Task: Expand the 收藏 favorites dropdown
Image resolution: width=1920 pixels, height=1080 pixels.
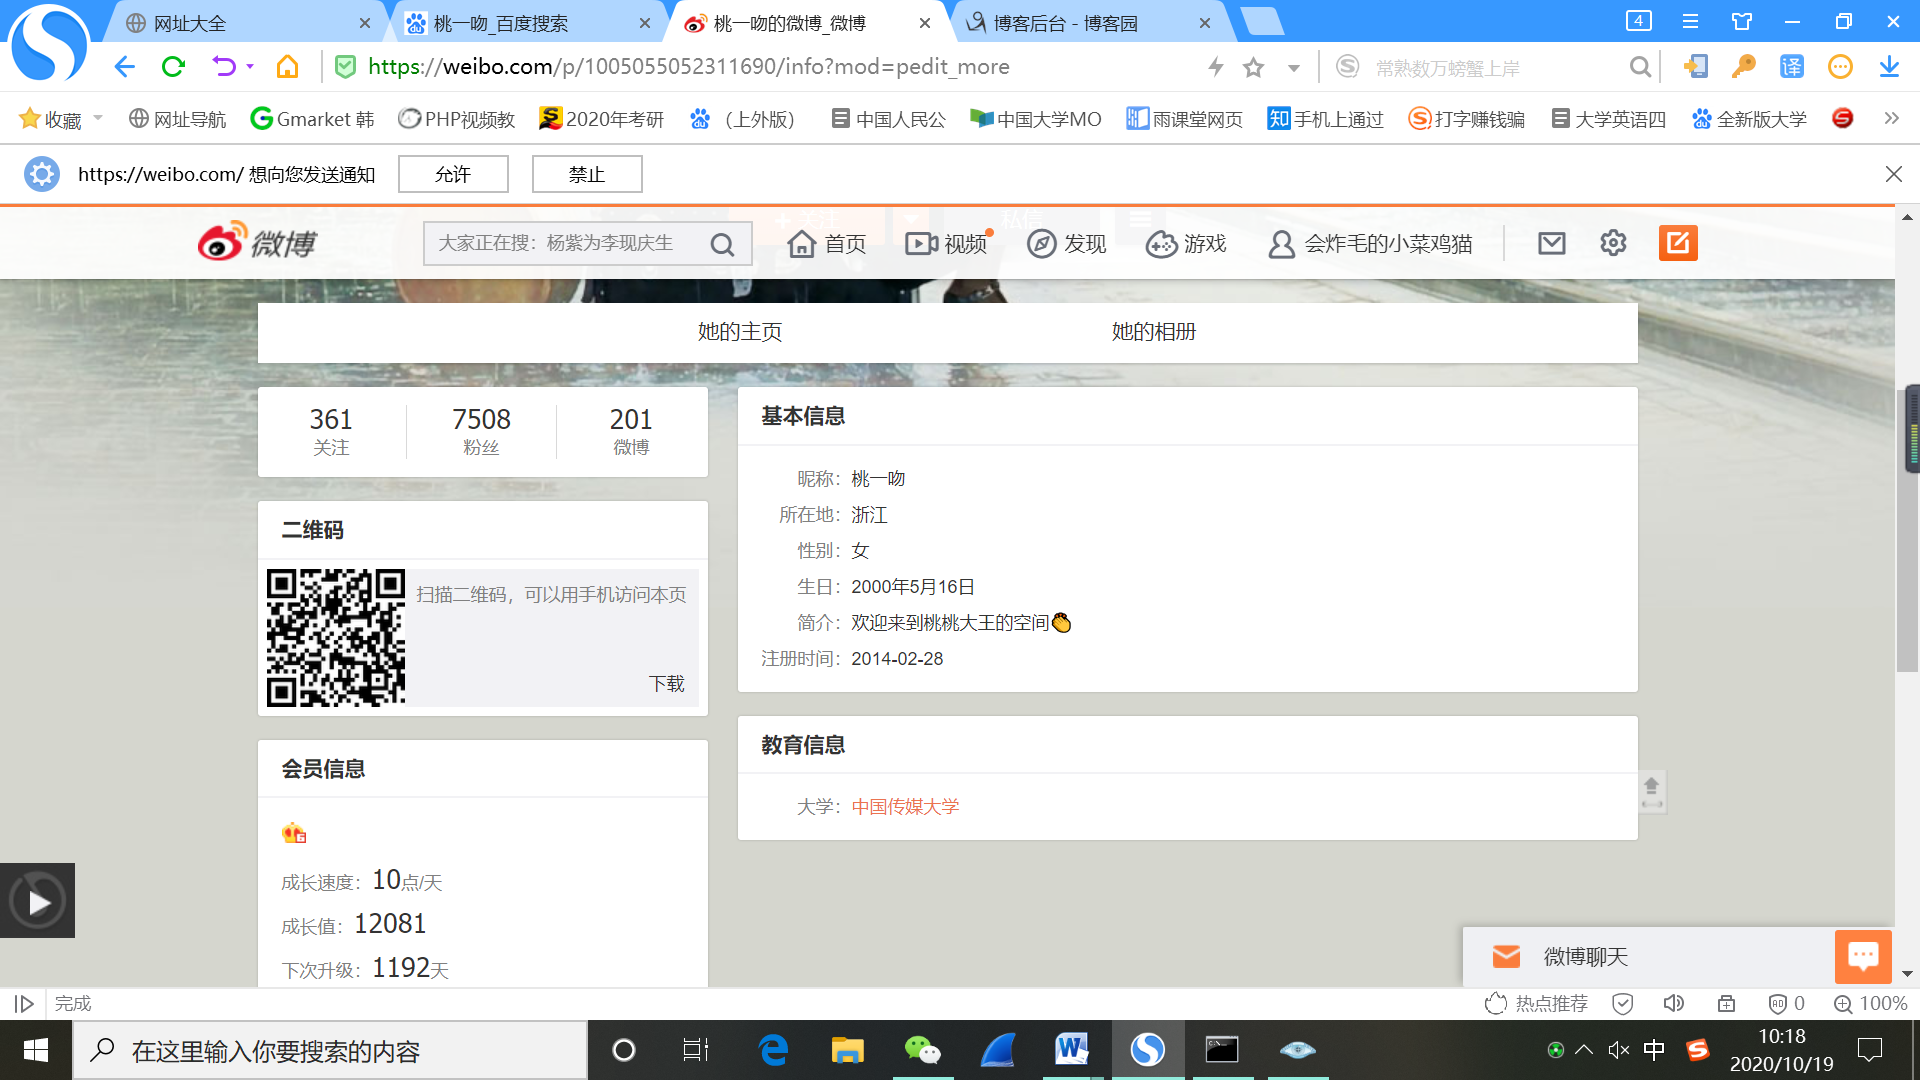Action: (98, 118)
